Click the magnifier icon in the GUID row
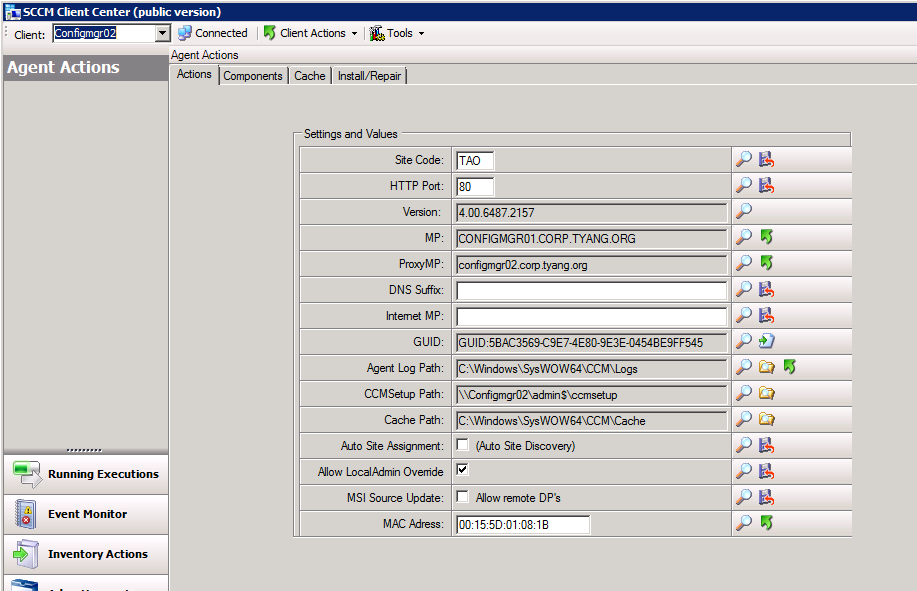Screen dimensions: 917x591 pos(743,341)
